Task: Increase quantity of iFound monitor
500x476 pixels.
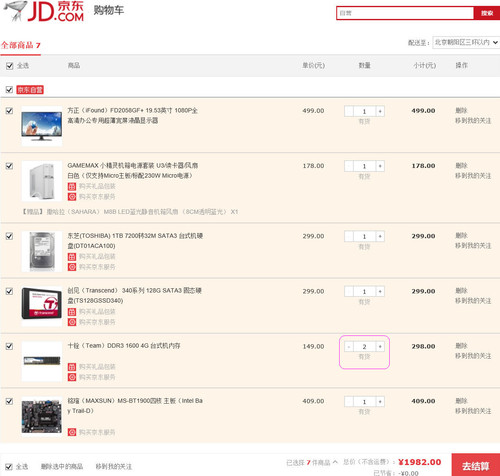Action: (380, 111)
